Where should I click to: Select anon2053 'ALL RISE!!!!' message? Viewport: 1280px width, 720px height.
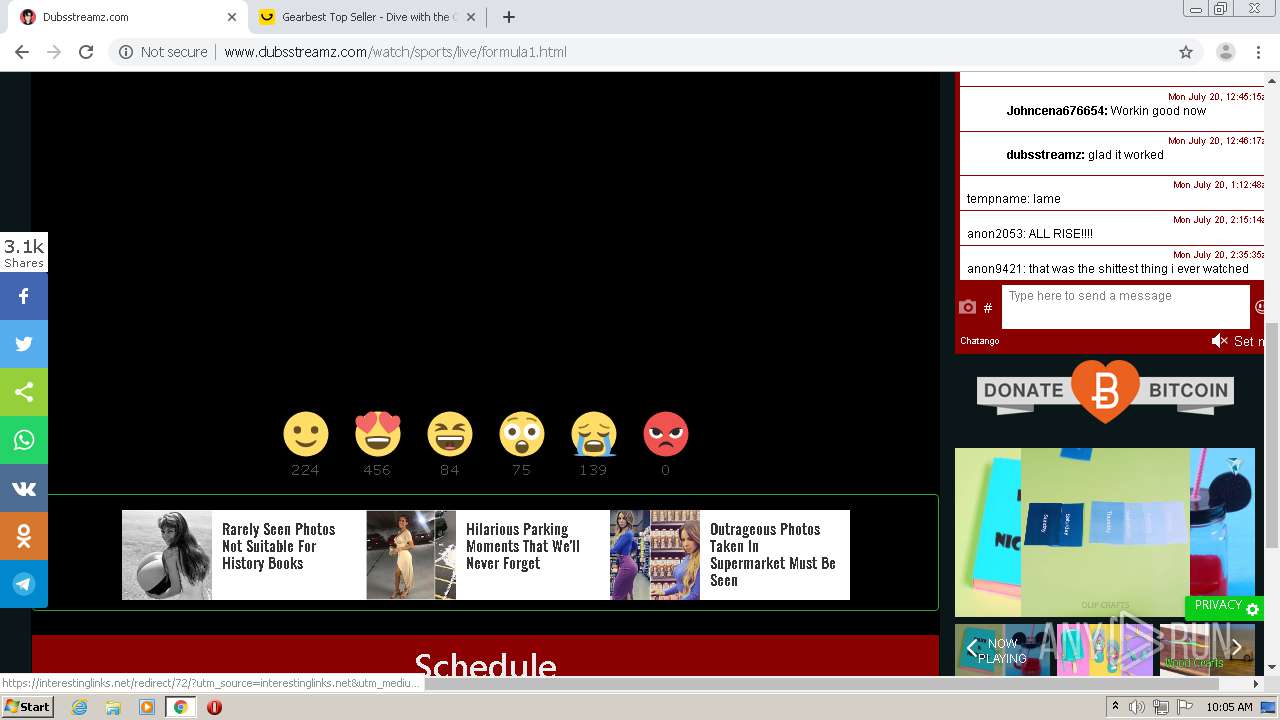click(1111, 227)
